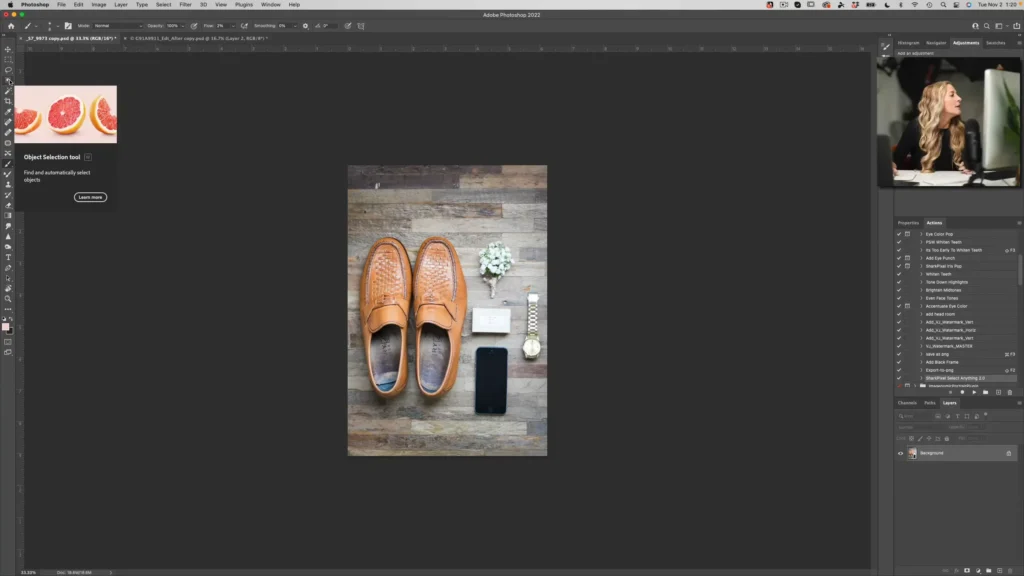
Task: Click the Wi-Fi icon in menu bar
Action: [x=914, y=5]
